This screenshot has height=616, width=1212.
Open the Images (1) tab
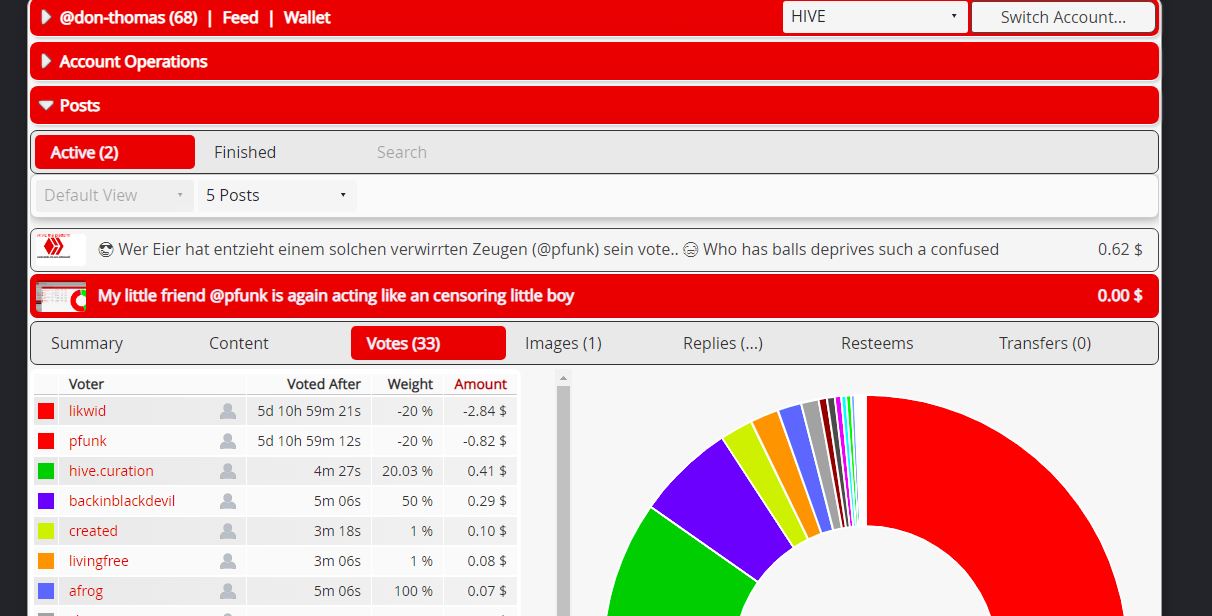pyautogui.click(x=563, y=343)
